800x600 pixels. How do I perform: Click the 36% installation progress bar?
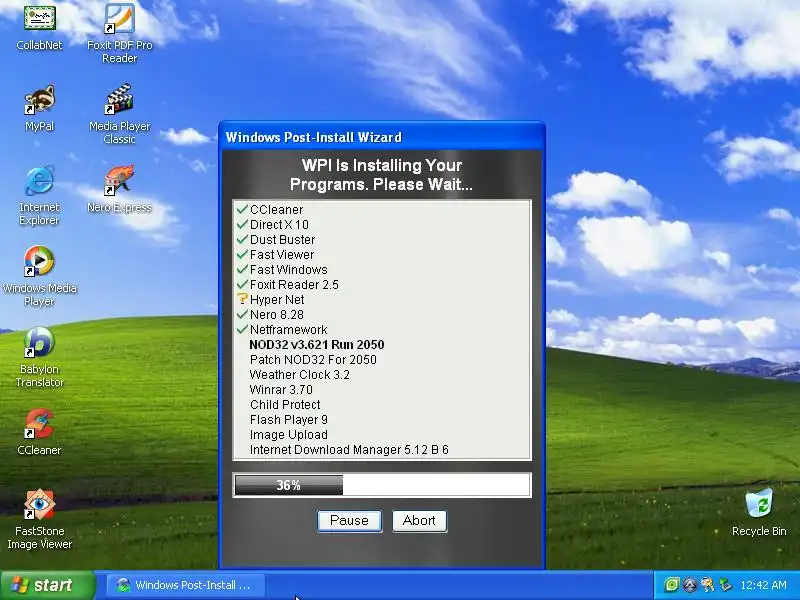(382, 485)
